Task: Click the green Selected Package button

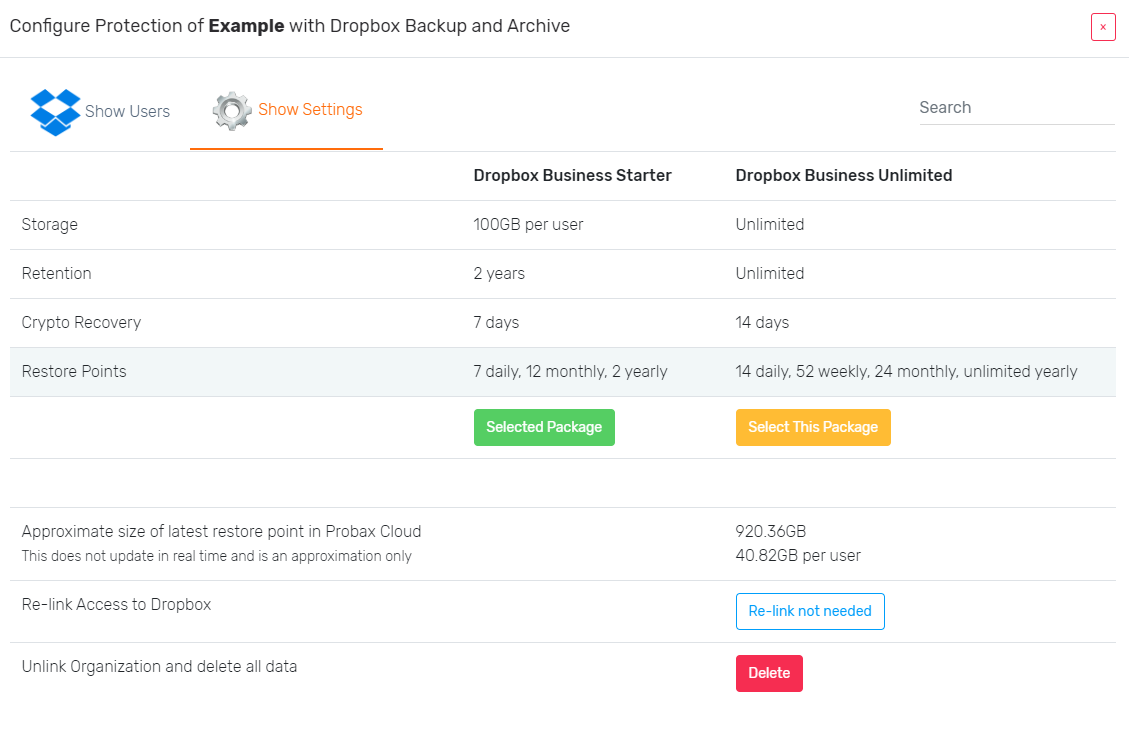Action: tap(544, 428)
